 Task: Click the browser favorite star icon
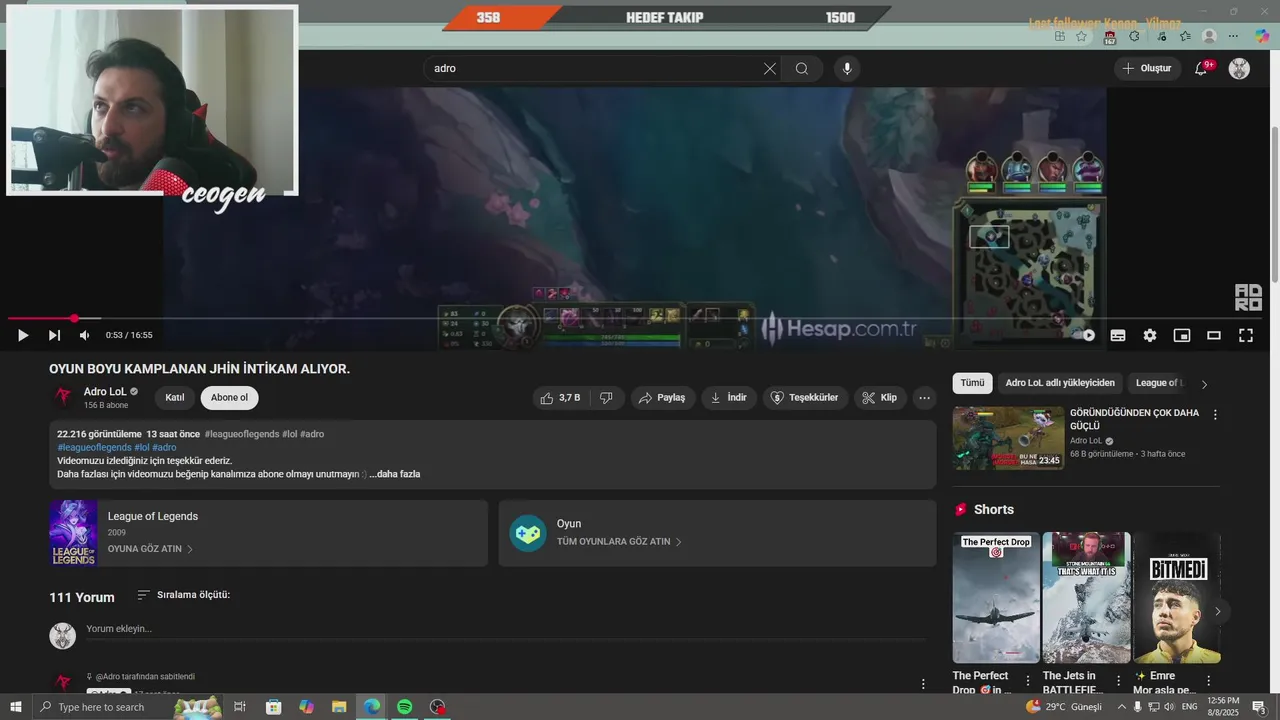1081,36
